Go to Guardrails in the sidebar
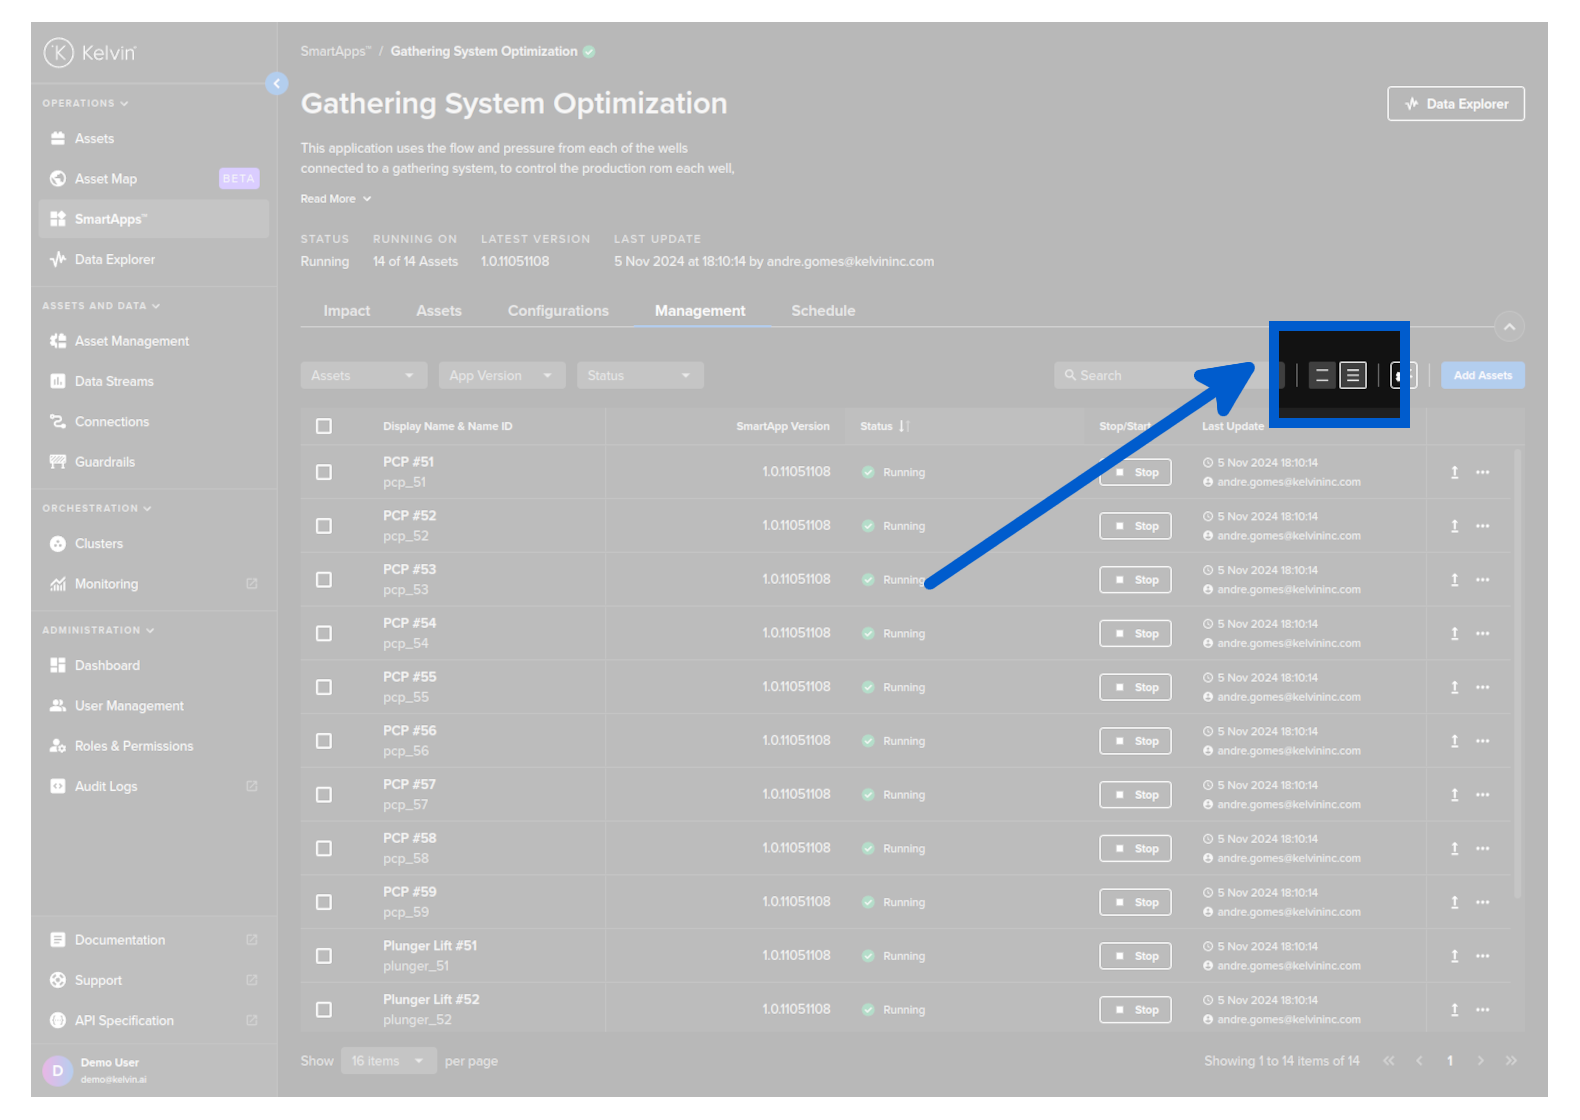The image size is (1580, 1120). pyautogui.click(x=104, y=462)
